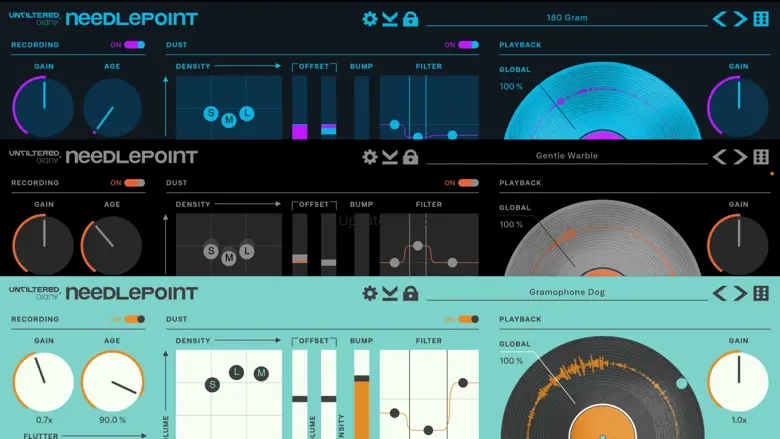780x439 pixels.
Task: Open the Gentle Warble preset name field
Action: pyautogui.click(x=567, y=156)
